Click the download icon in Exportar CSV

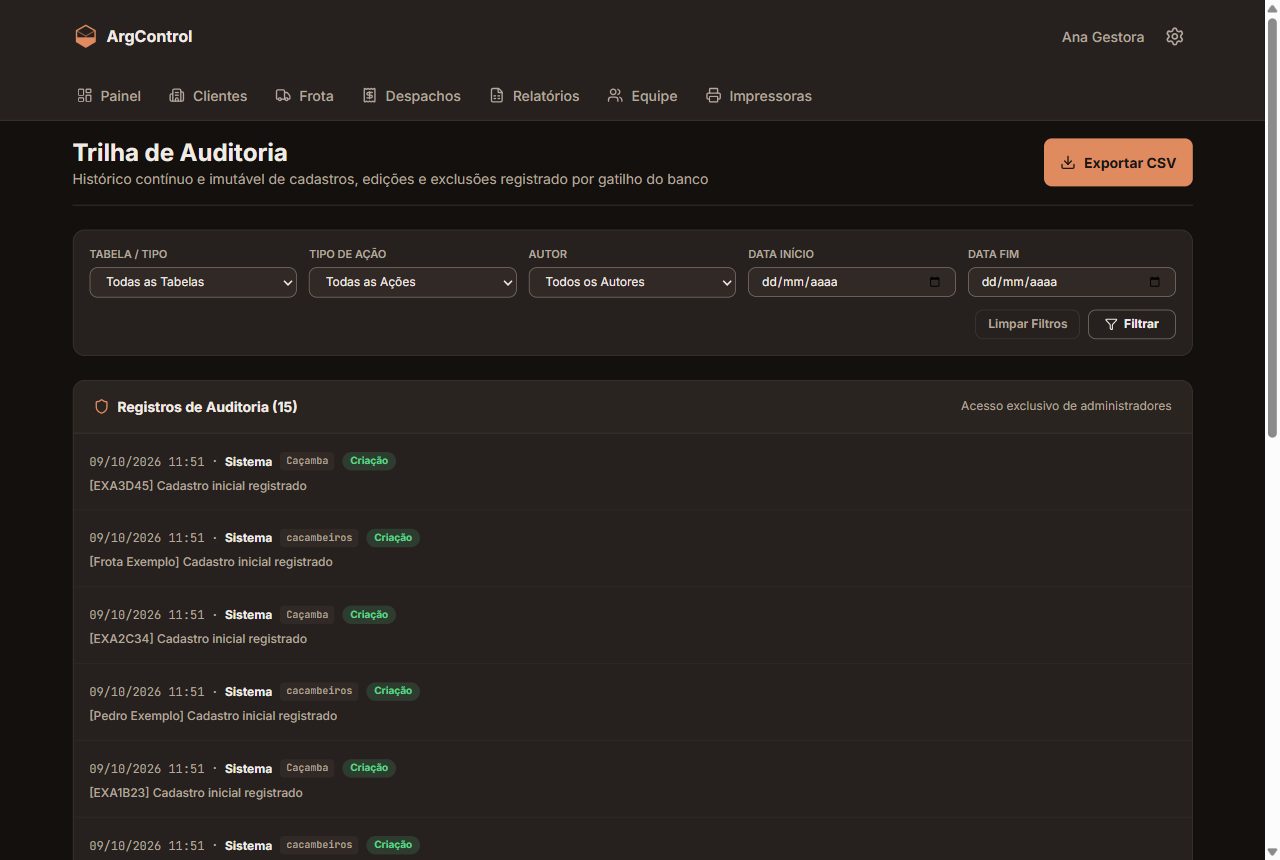pos(1068,163)
